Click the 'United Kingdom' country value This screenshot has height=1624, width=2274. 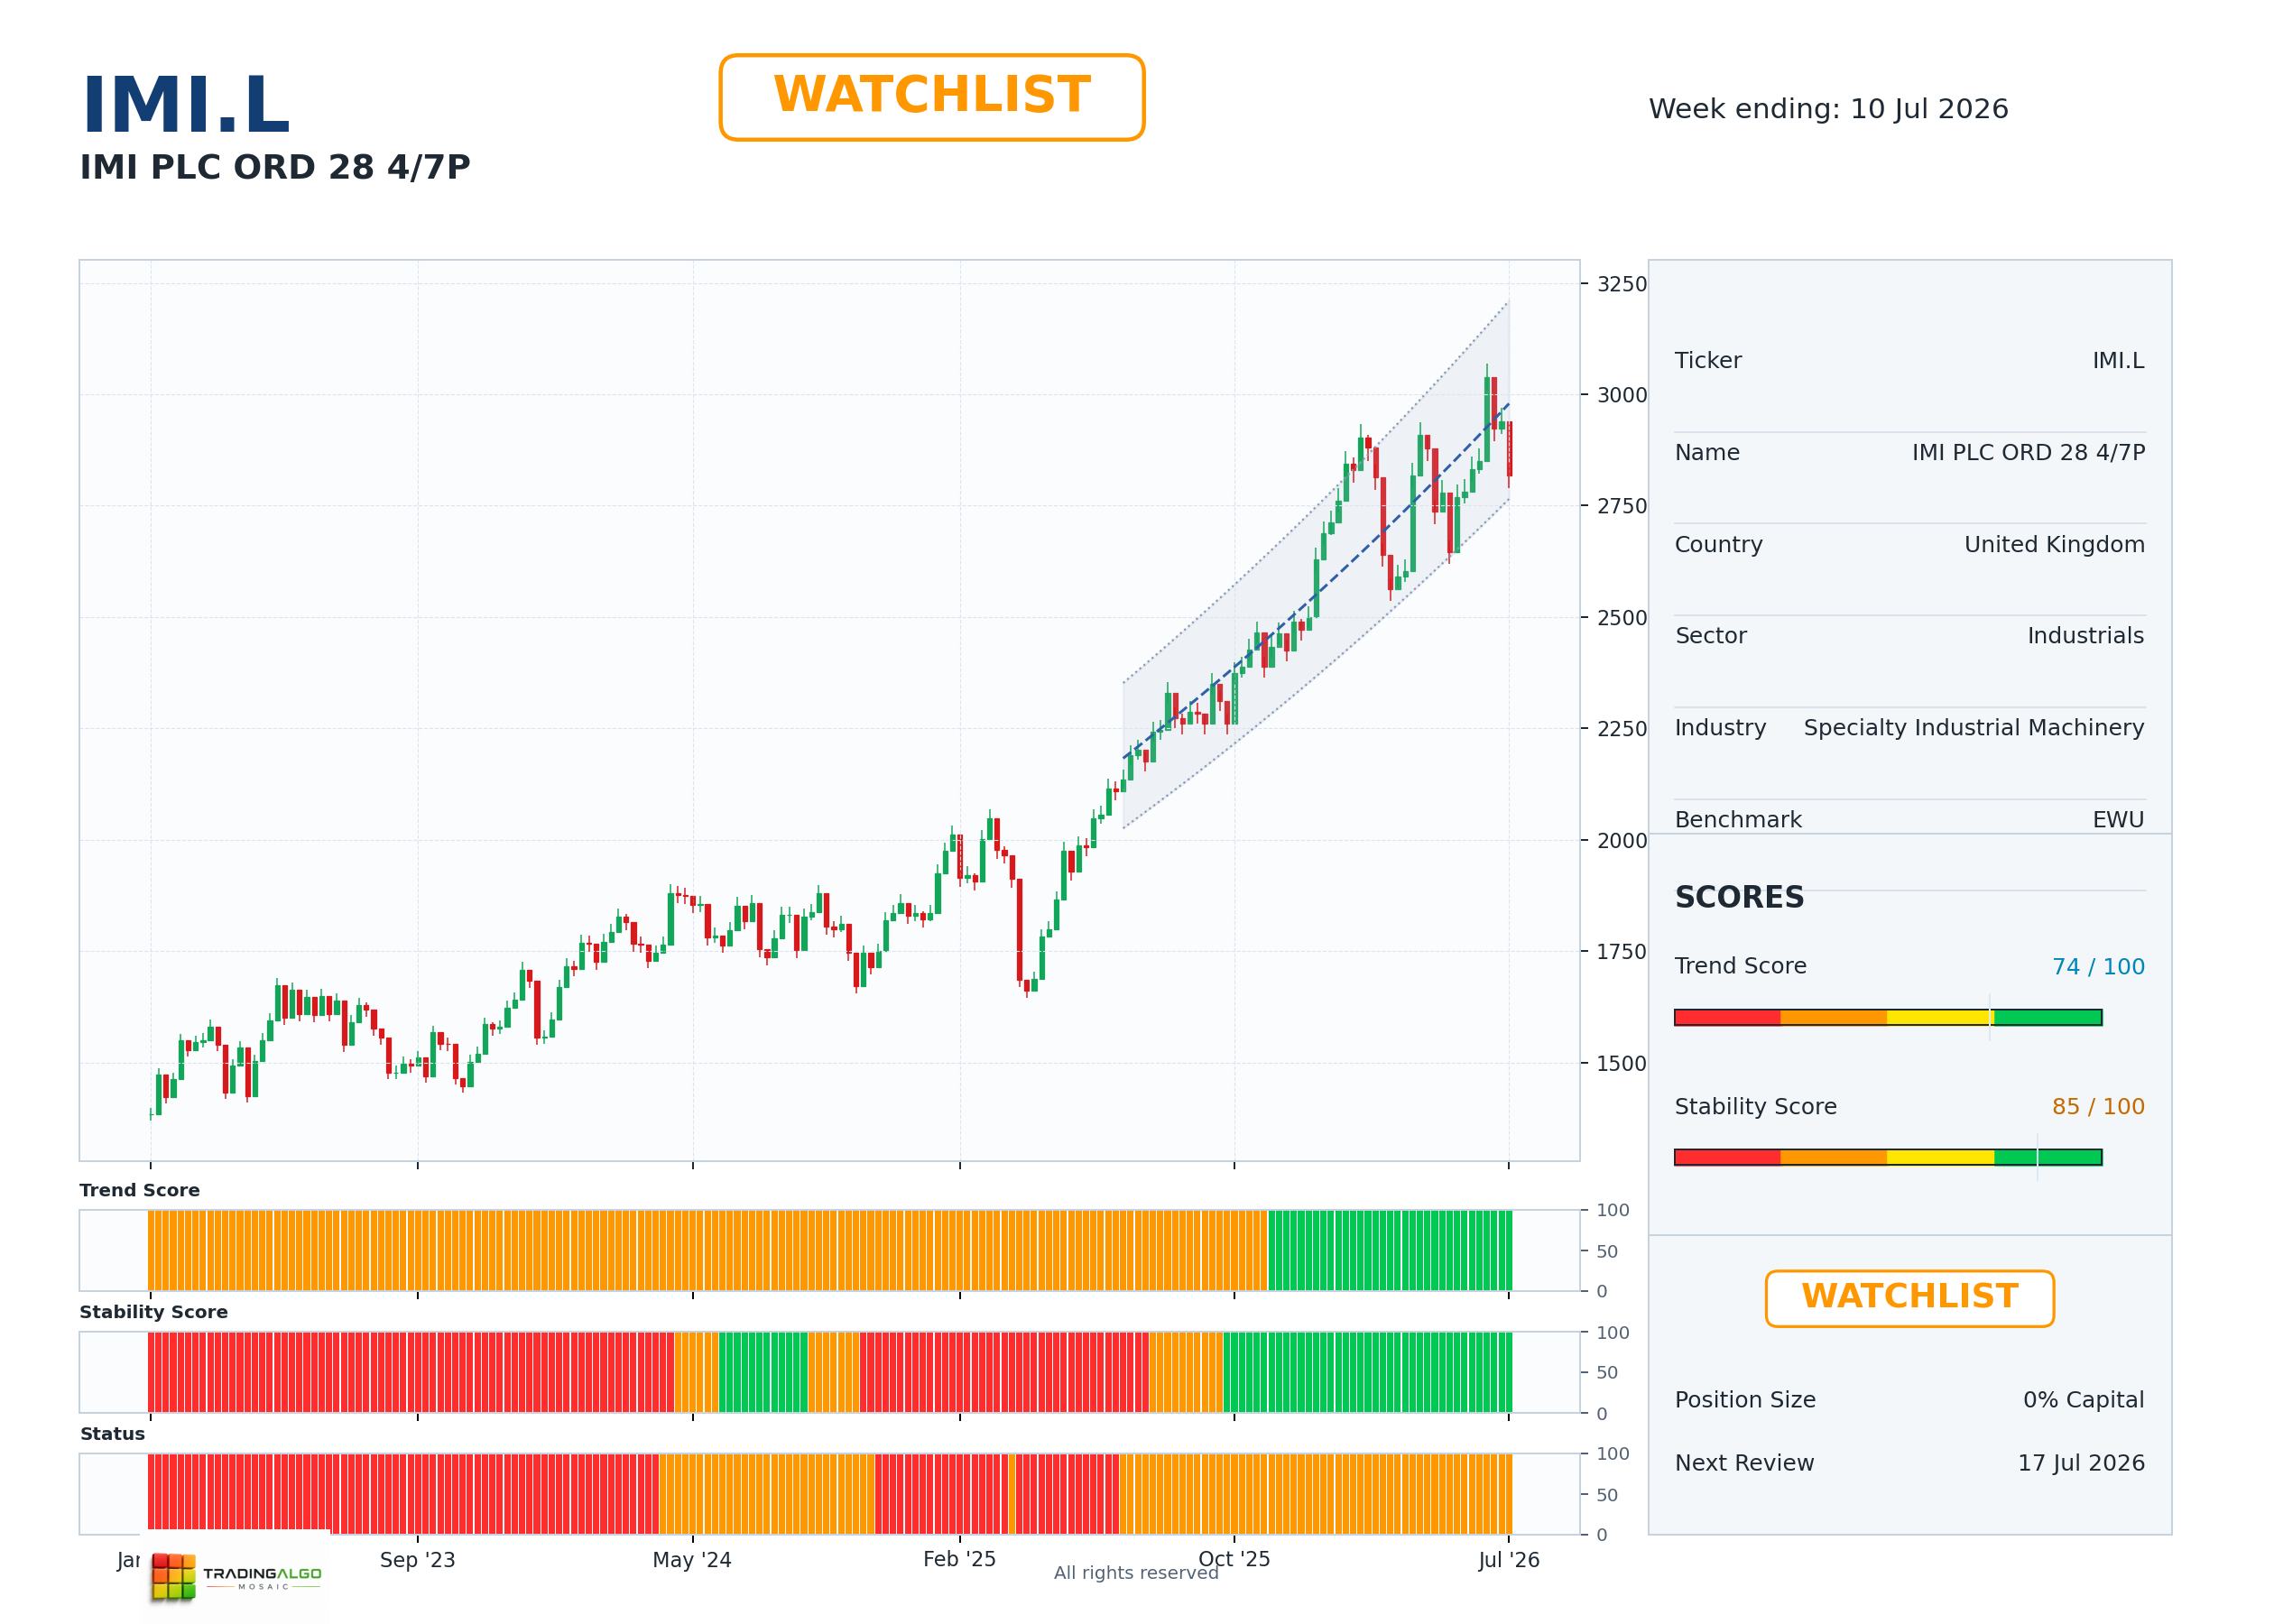[2054, 545]
